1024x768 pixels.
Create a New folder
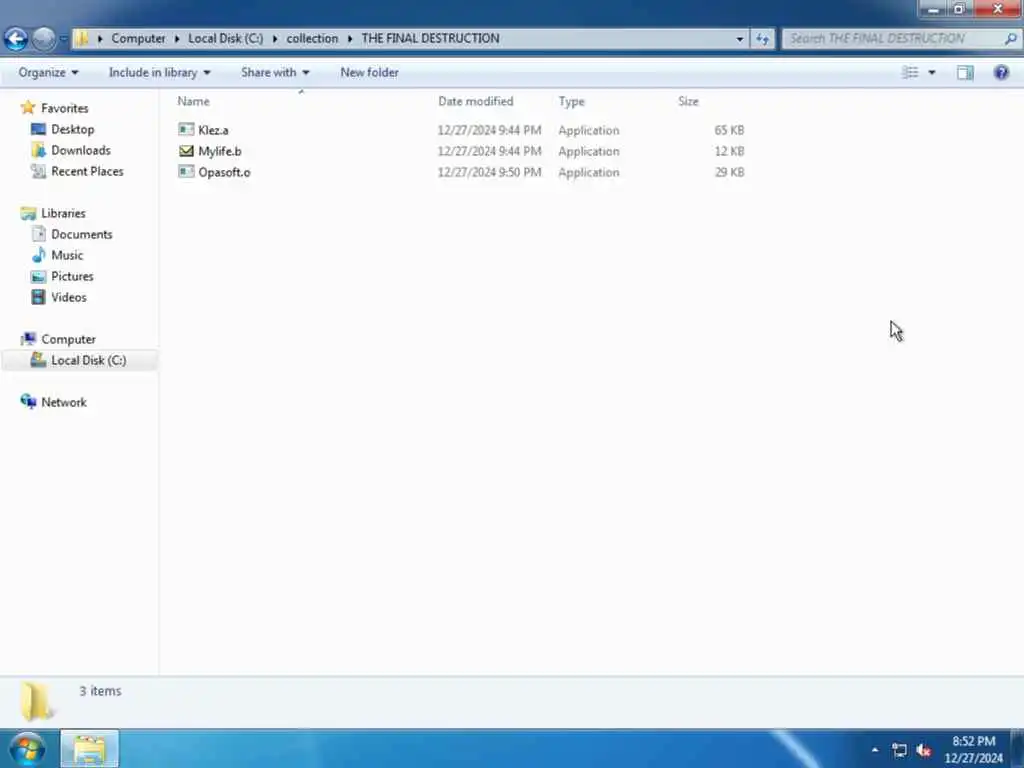point(369,72)
